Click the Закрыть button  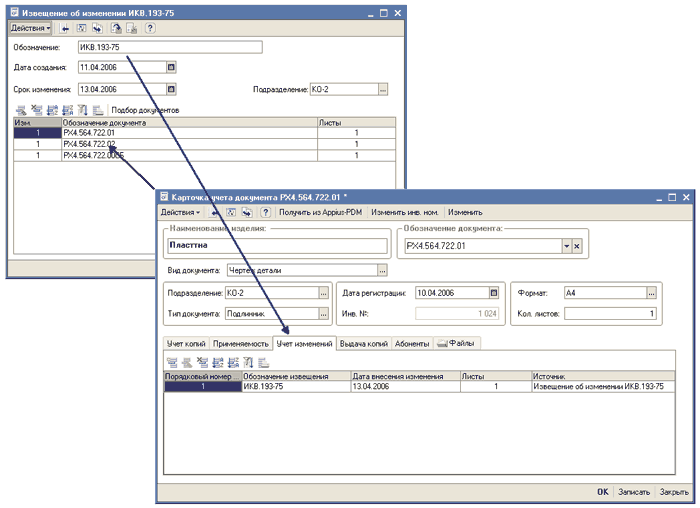tap(674, 492)
